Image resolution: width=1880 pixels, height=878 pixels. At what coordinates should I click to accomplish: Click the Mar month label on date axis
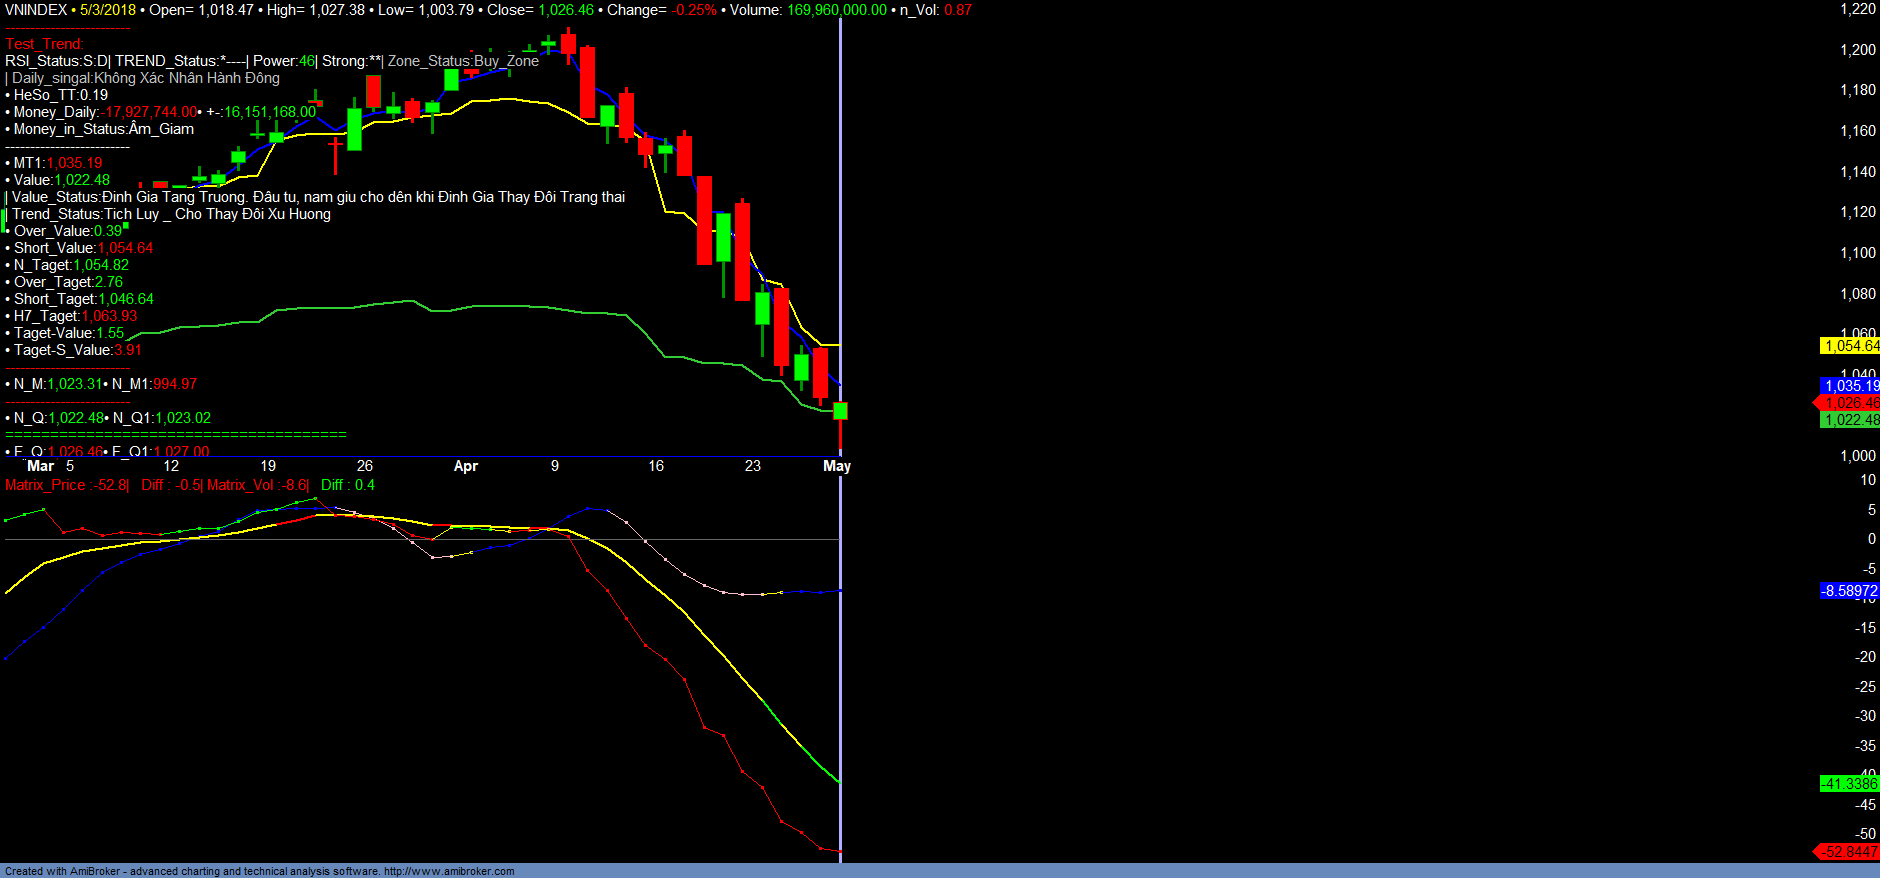click(x=41, y=466)
